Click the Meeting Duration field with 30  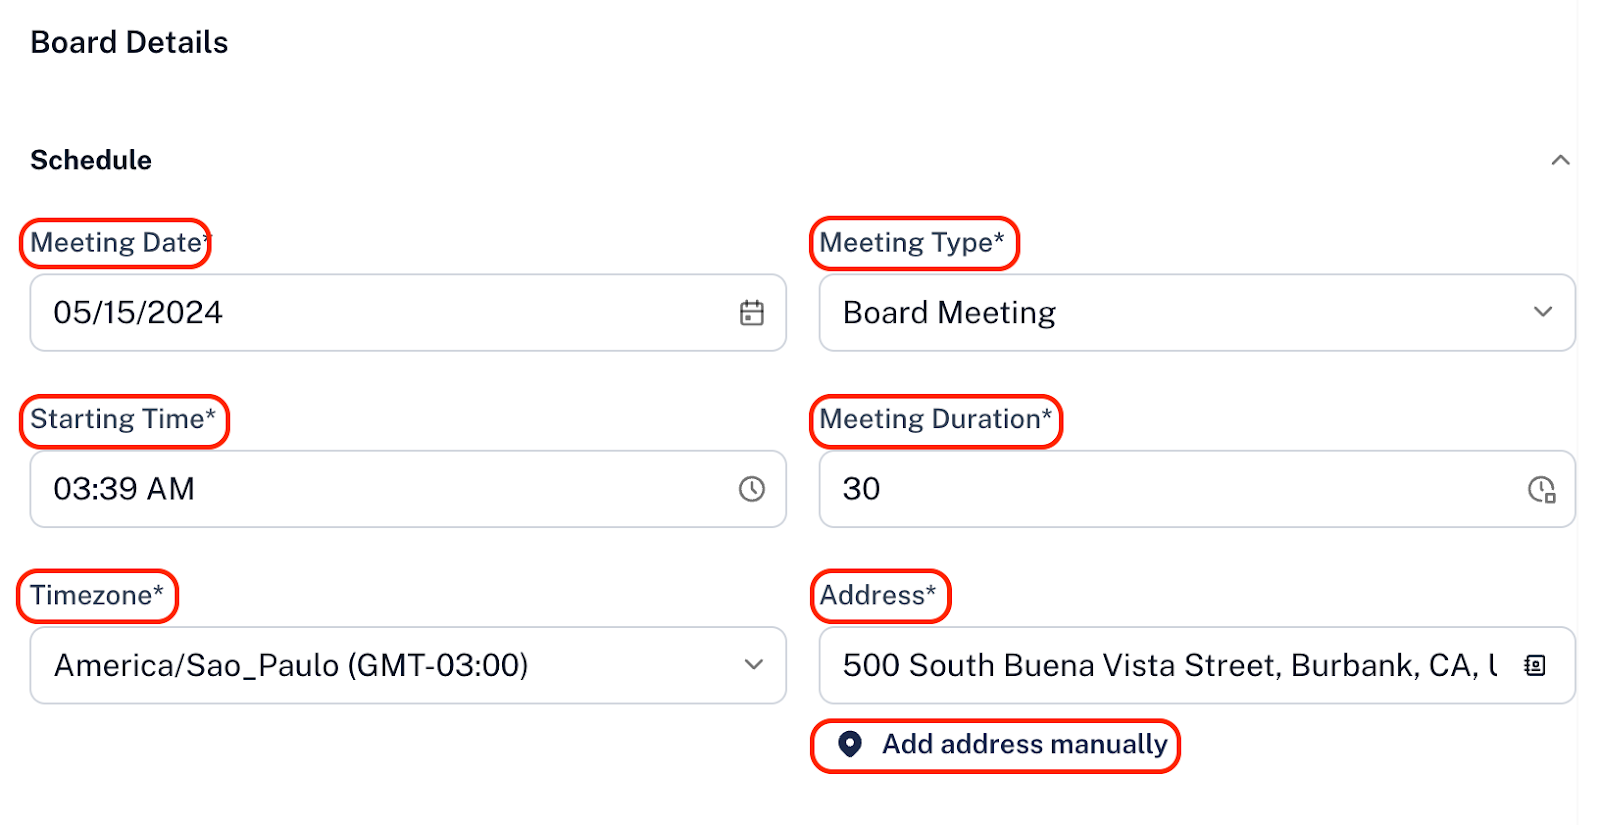pos(1197,489)
